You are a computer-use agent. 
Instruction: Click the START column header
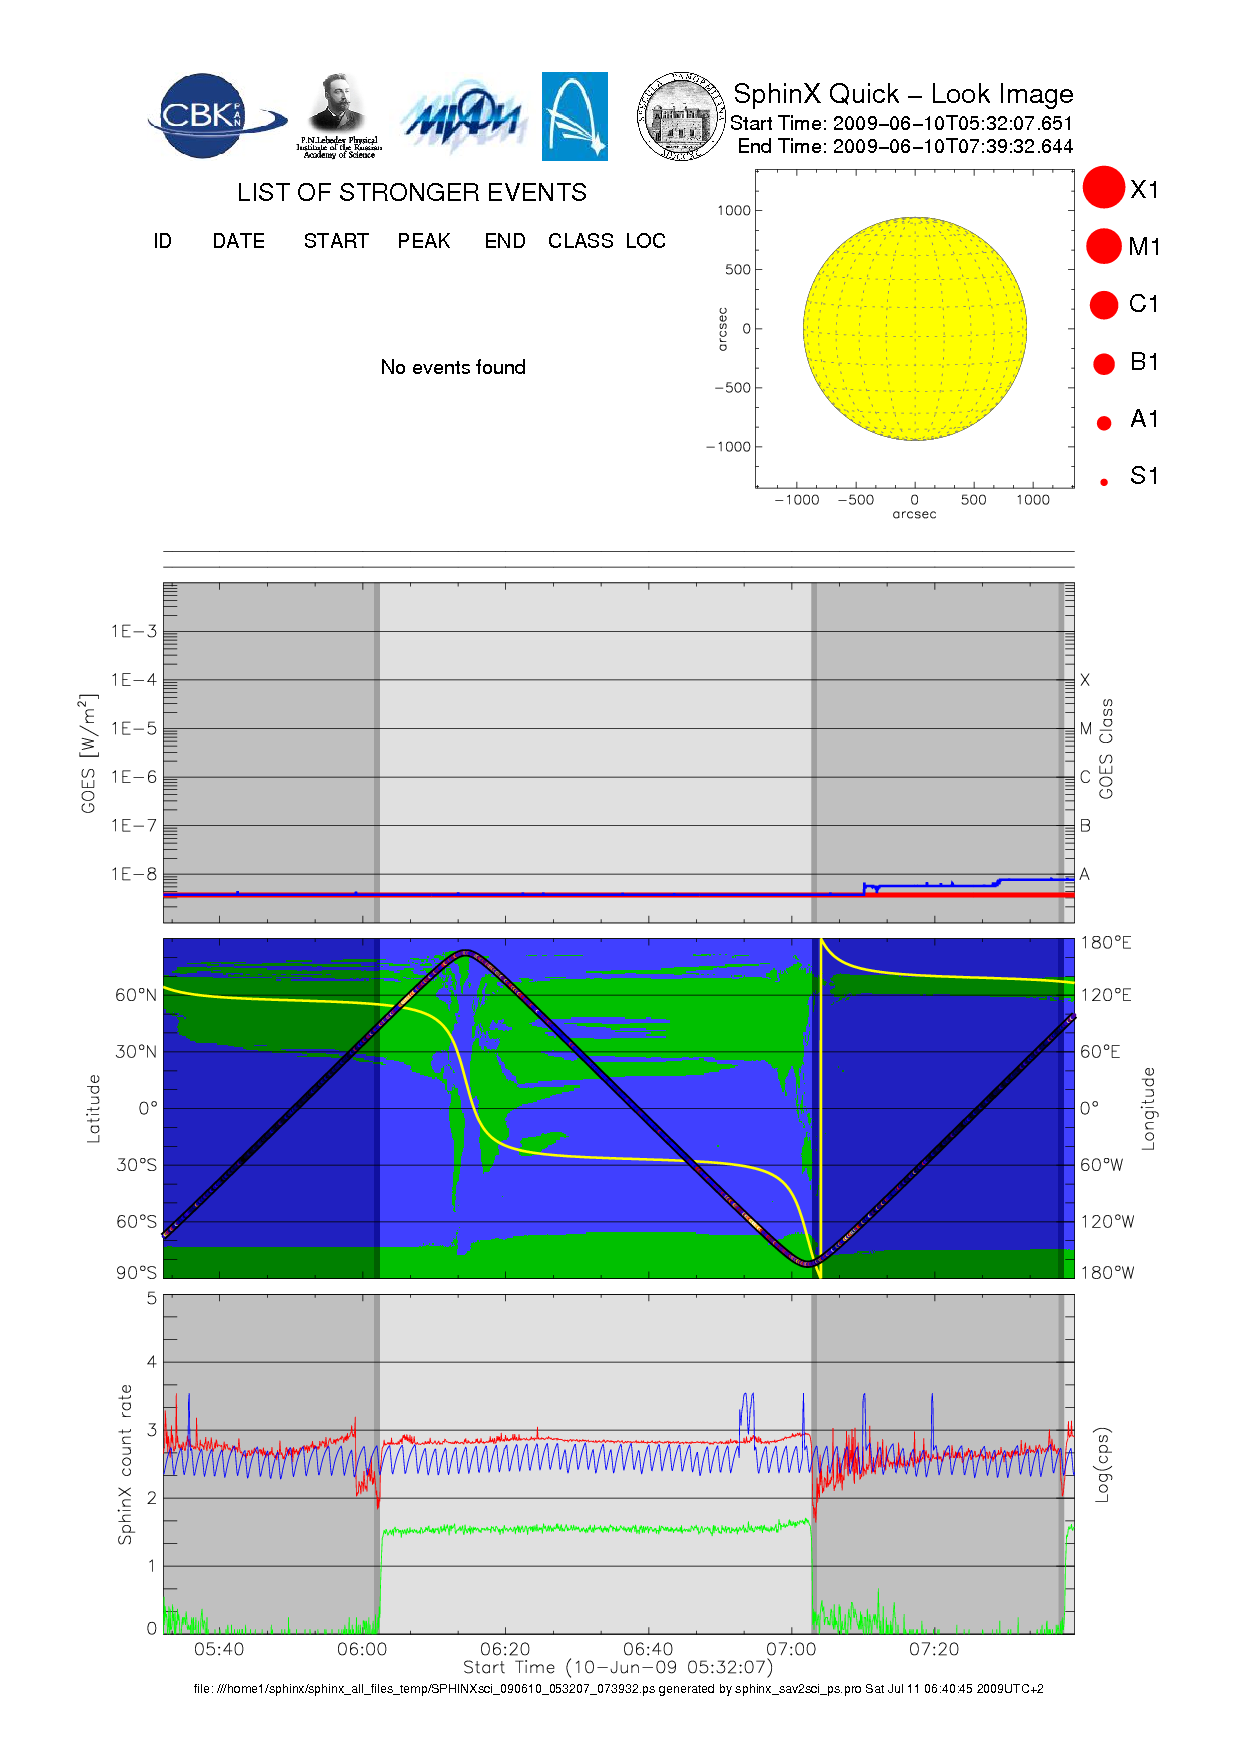click(336, 241)
